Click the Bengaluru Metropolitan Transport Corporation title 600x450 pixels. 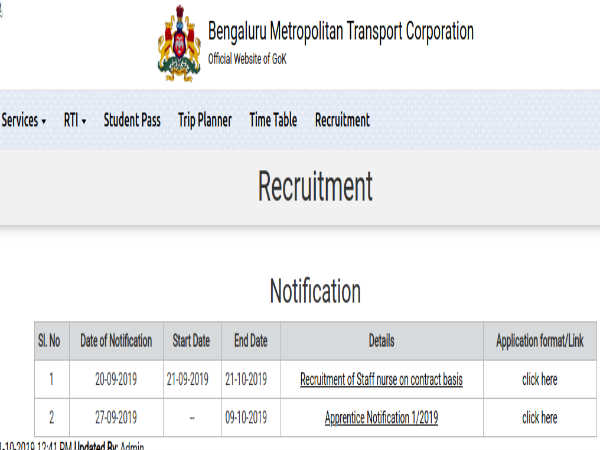point(341,31)
